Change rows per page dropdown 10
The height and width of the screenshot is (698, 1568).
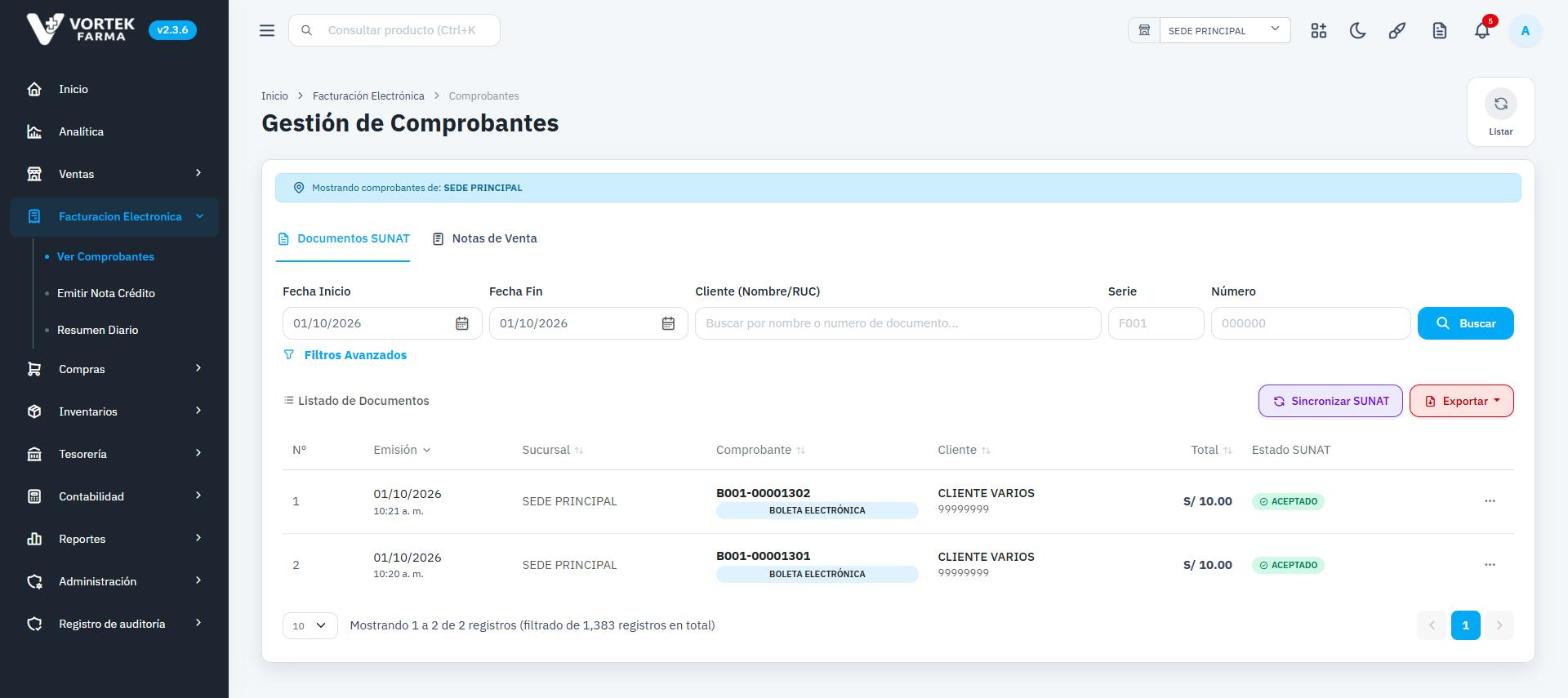pos(310,626)
